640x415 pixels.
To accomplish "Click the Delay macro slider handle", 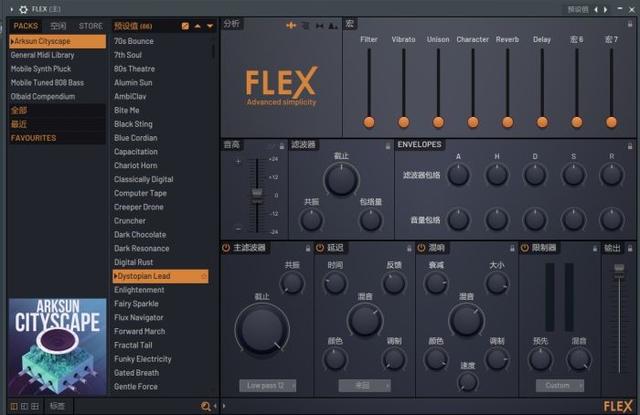I will click(542, 122).
